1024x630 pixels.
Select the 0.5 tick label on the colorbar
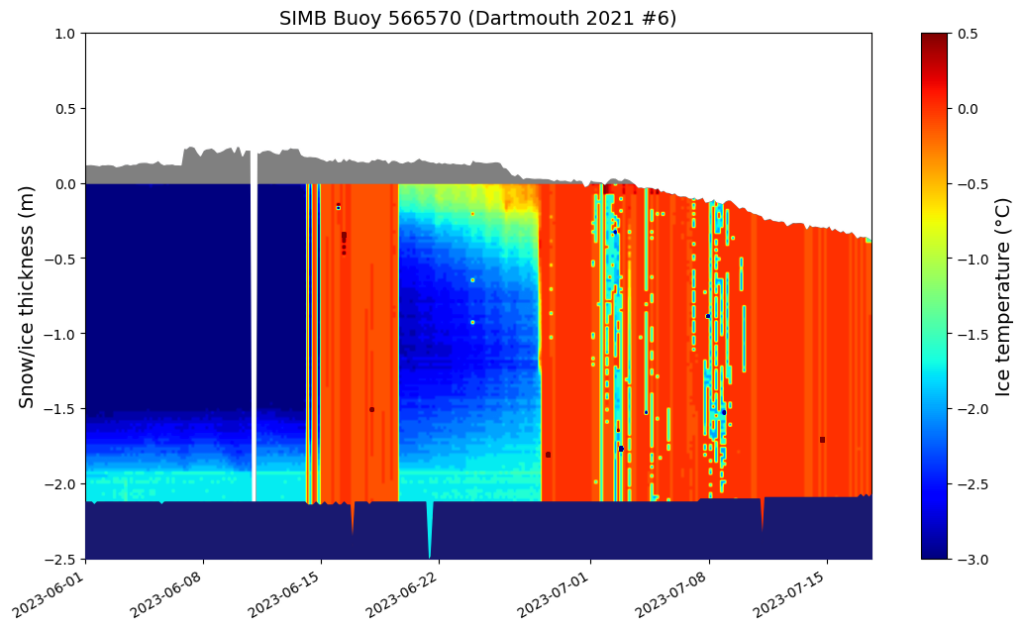968,33
